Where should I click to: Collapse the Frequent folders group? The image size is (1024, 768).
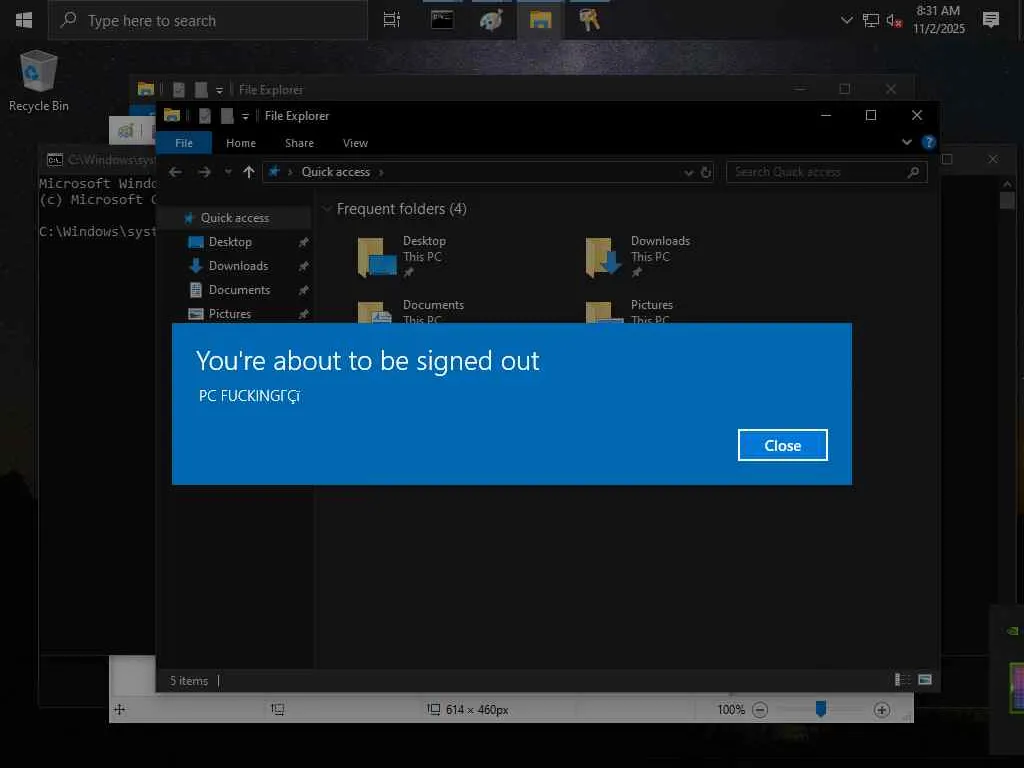coord(327,209)
